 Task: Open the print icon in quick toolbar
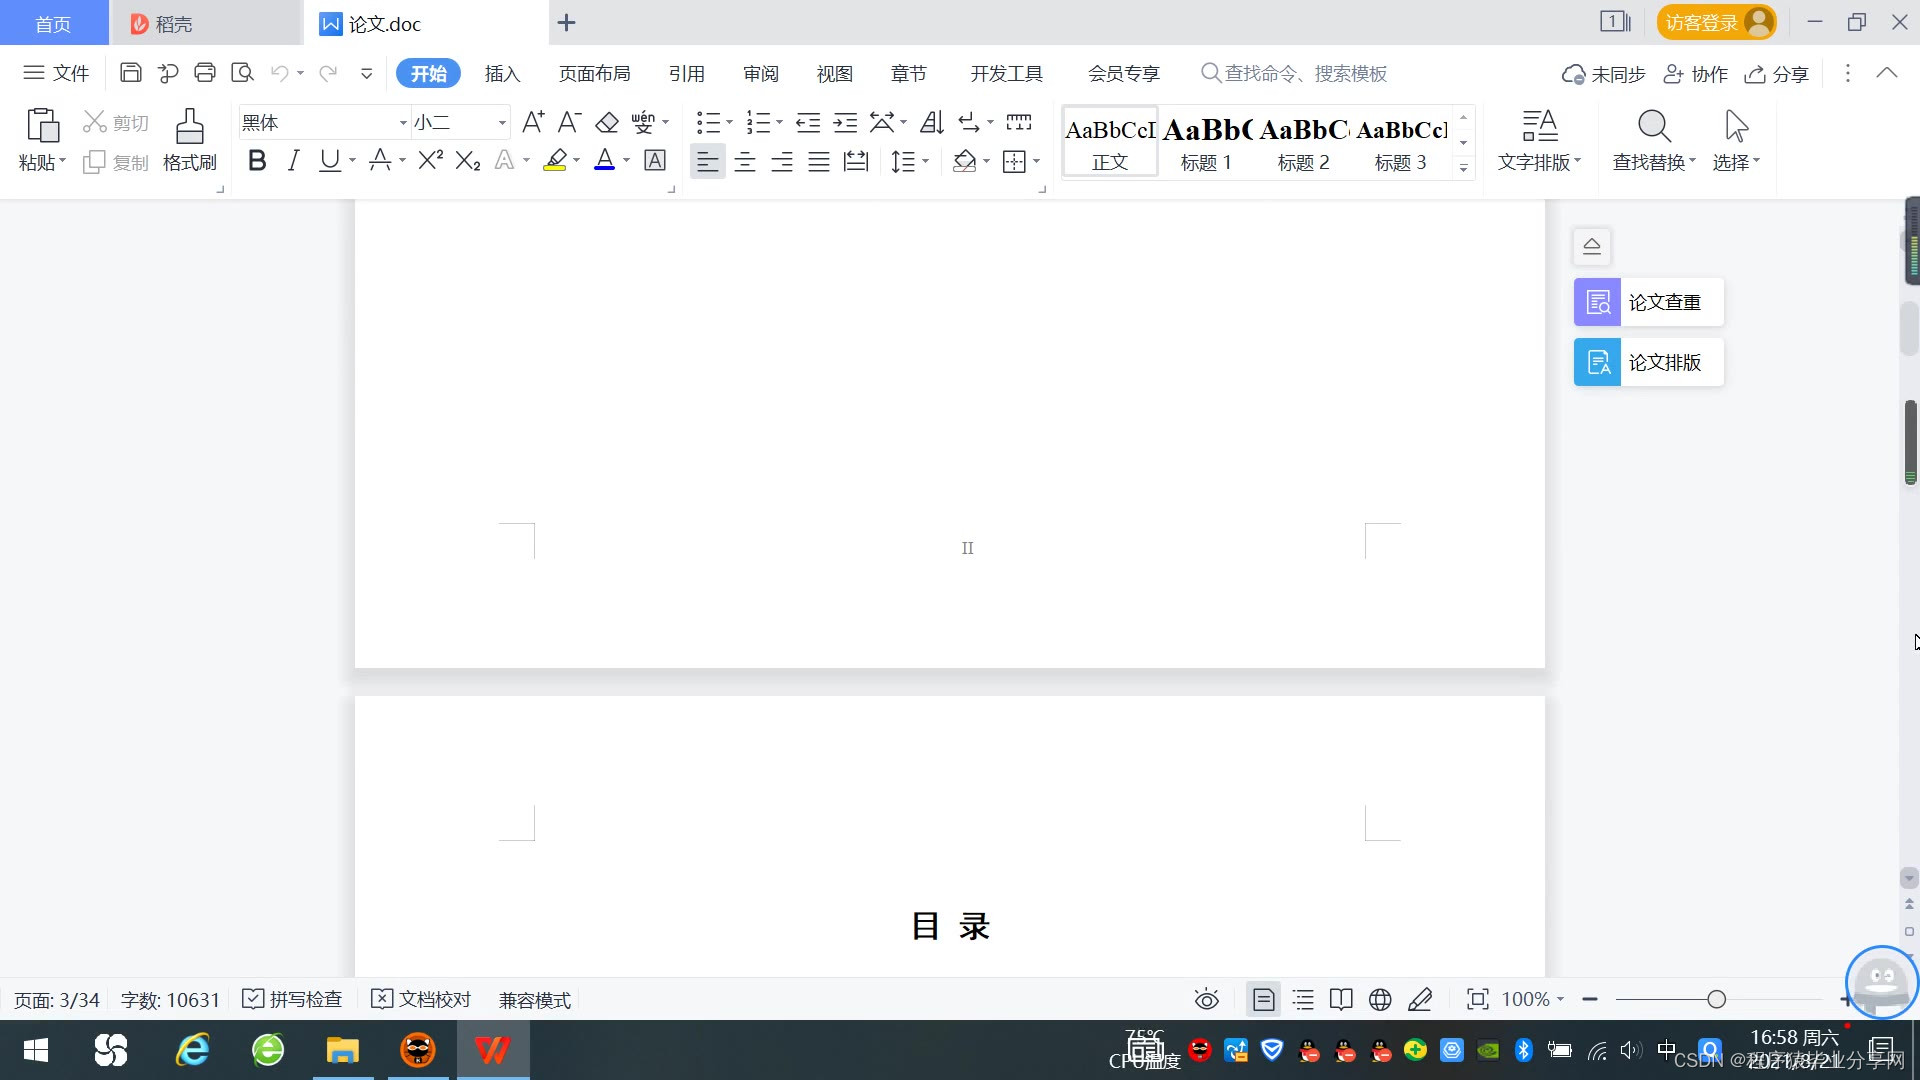pyautogui.click(x=205, y=73)
